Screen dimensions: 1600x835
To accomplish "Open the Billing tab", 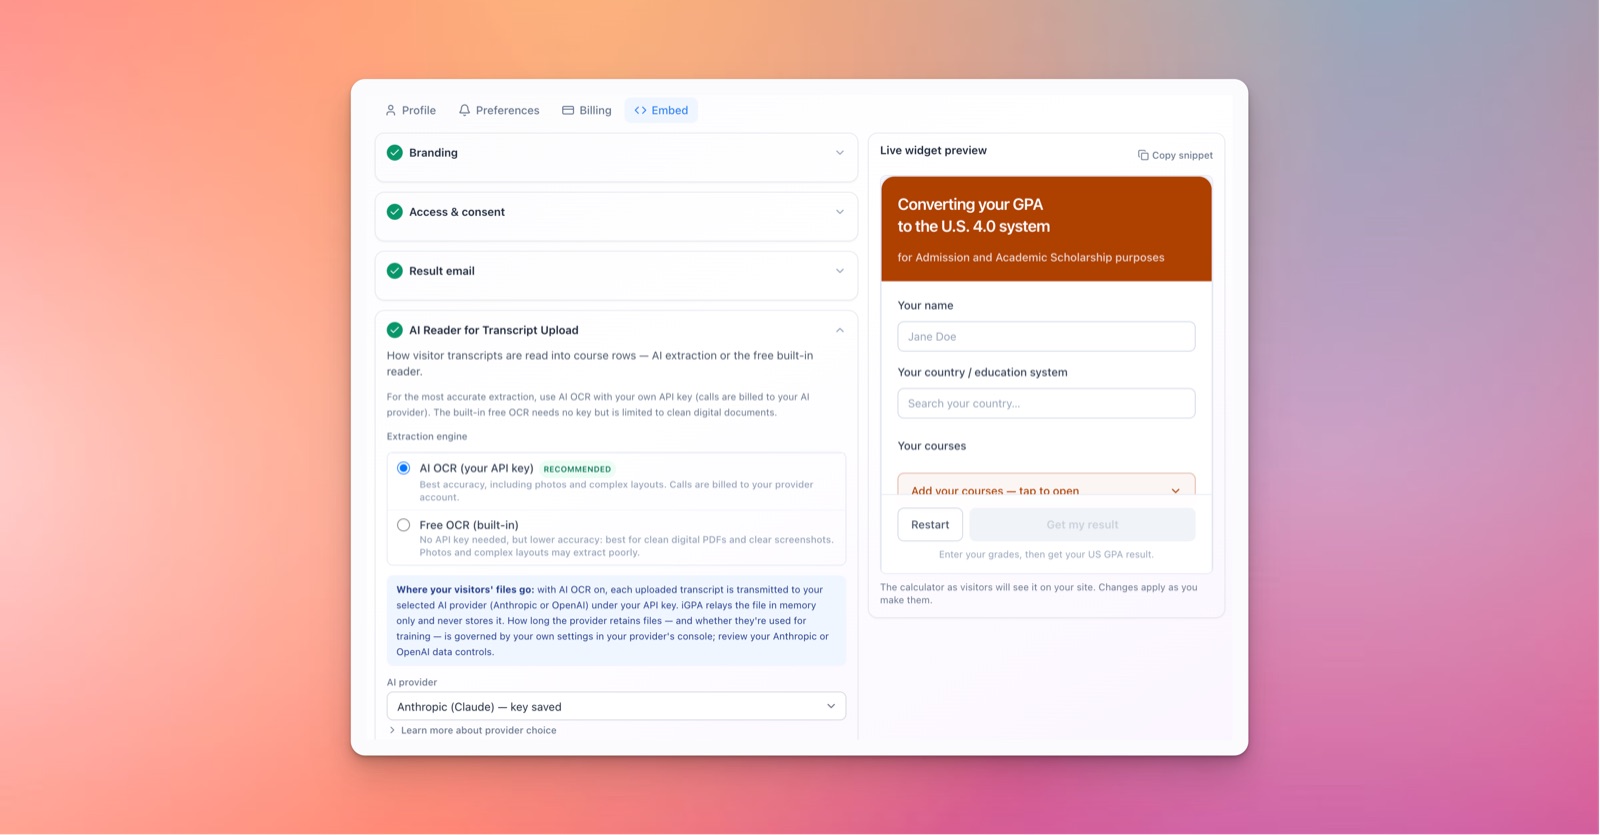I will coord(587,110).
